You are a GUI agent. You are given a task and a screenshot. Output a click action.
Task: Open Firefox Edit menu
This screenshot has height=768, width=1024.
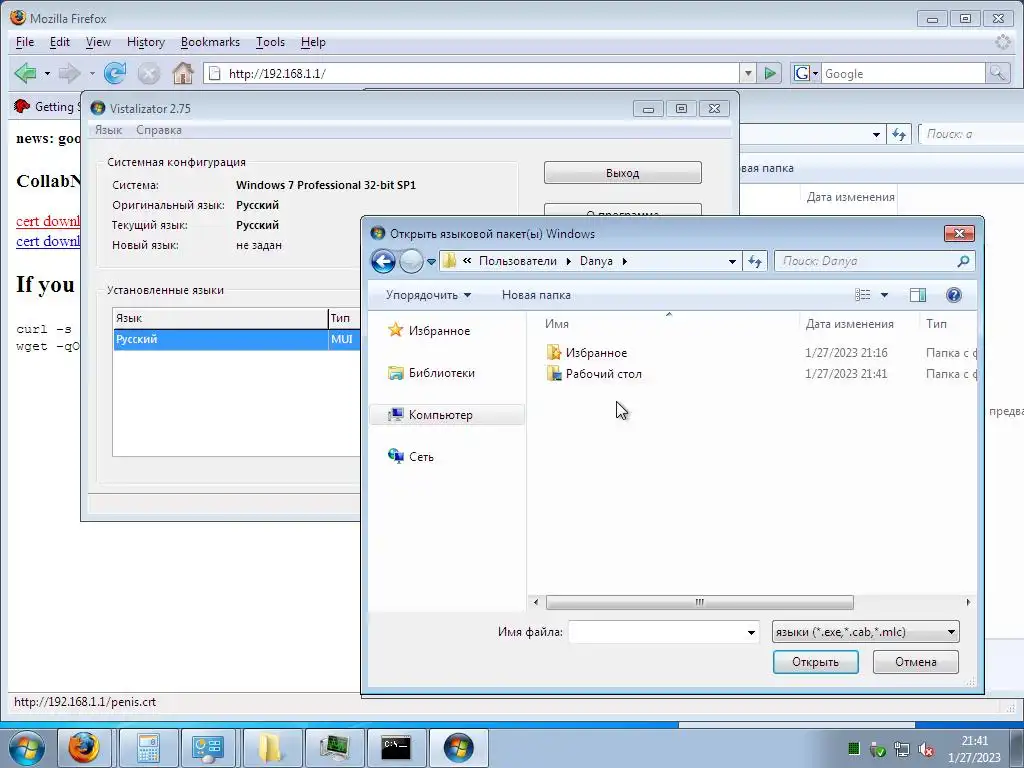pos(59,42)
